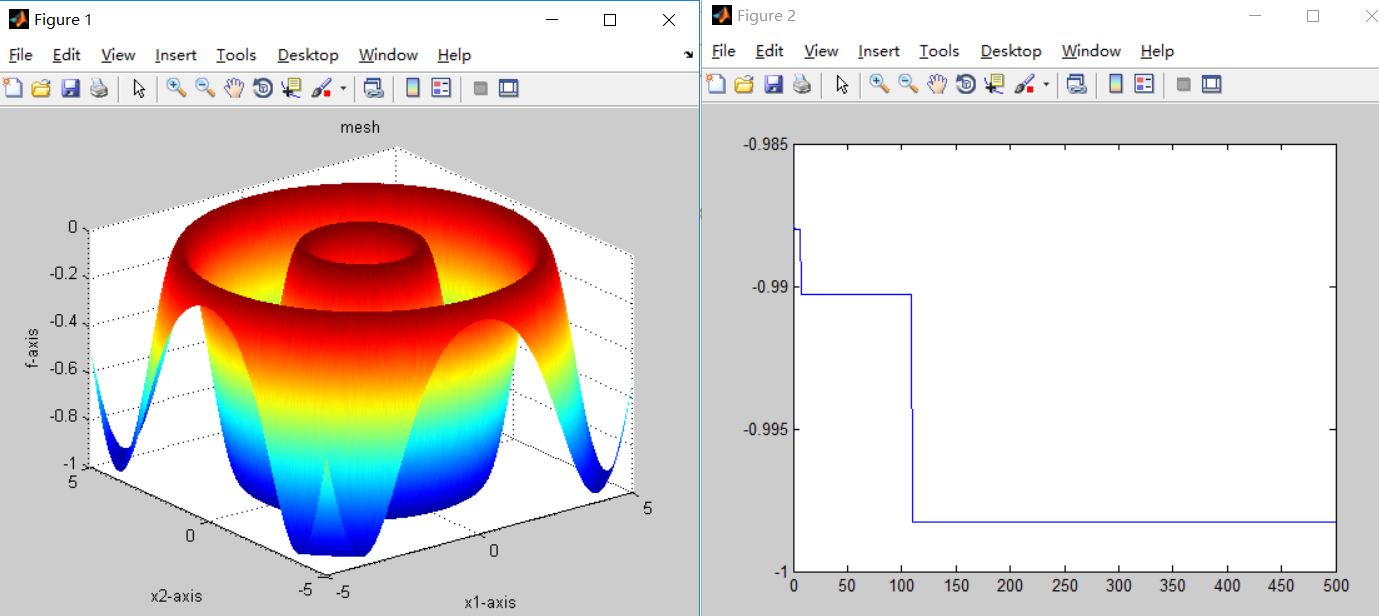Save figure using Figure 1 disk icon
Image resolution: width=1379 pixels, height=616 pixels.
click(70, 88)
